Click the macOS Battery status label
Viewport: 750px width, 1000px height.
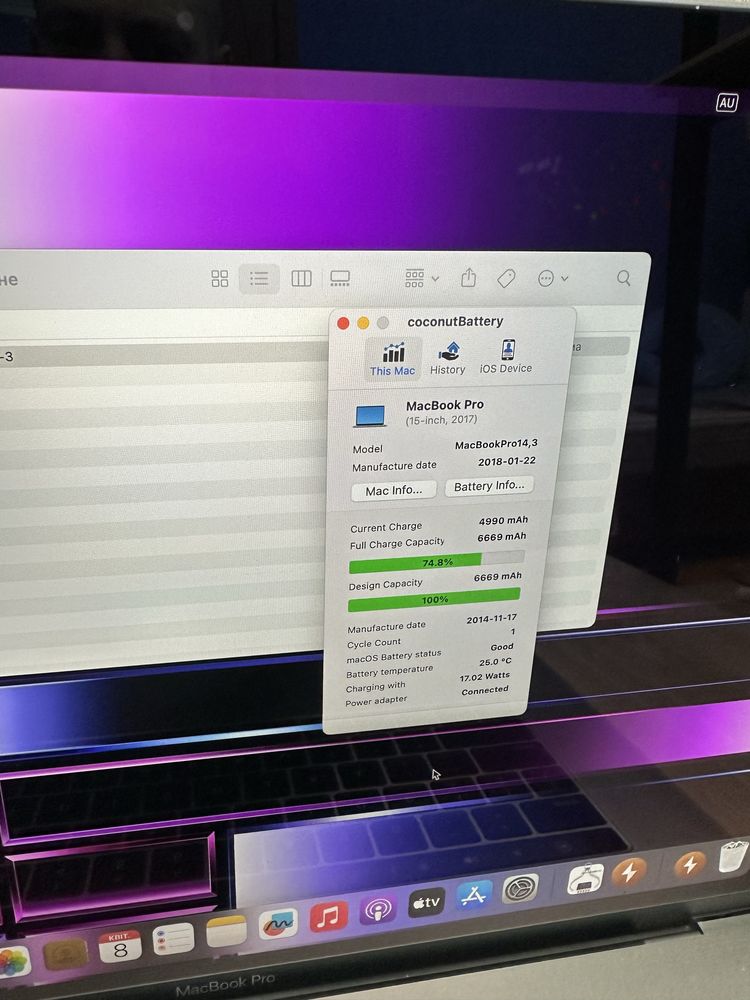pyautogui.click(x=393, y=656)
